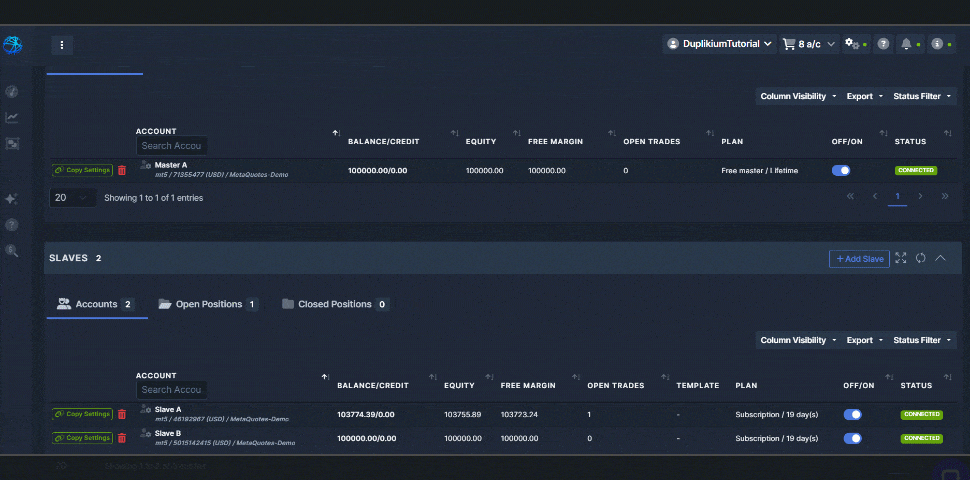
Task: Delete Master A with the red trash icon
Action: point(122,171)
